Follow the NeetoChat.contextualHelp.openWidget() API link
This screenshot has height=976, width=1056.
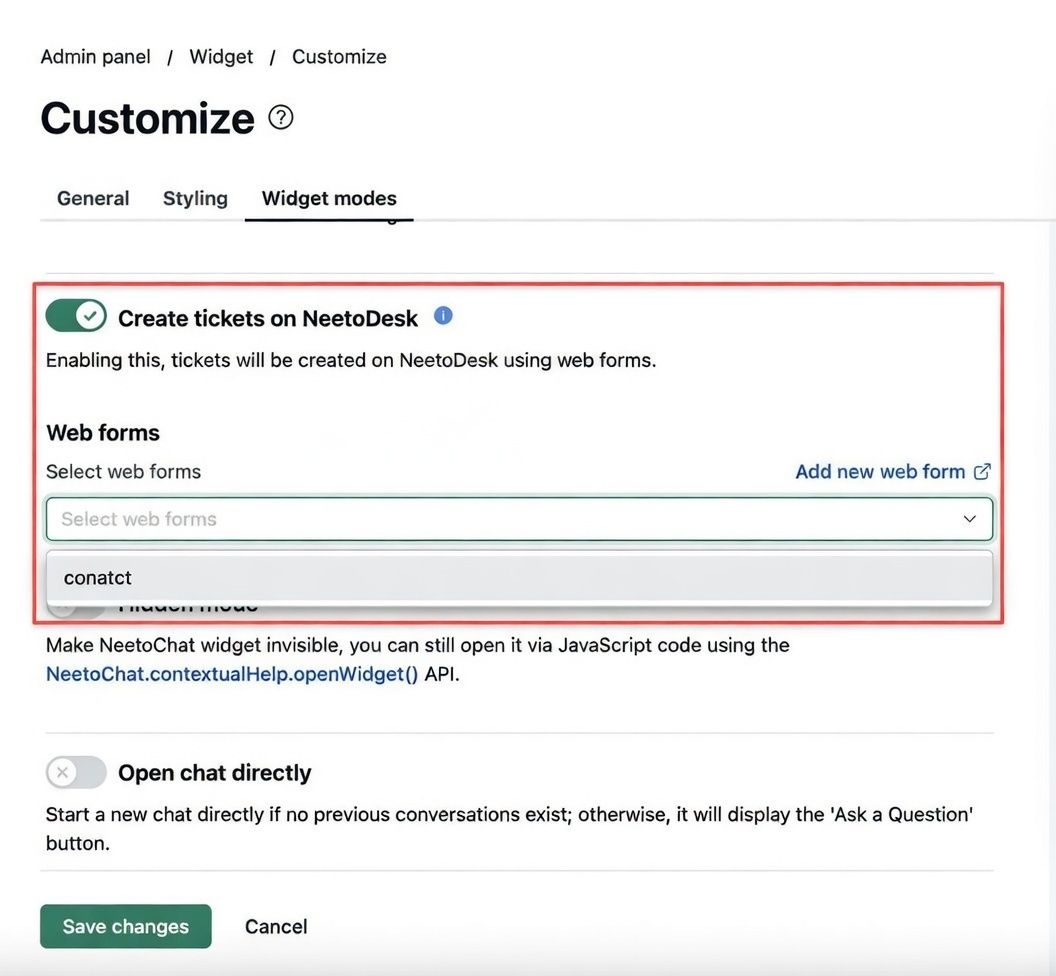click(232, 674)
